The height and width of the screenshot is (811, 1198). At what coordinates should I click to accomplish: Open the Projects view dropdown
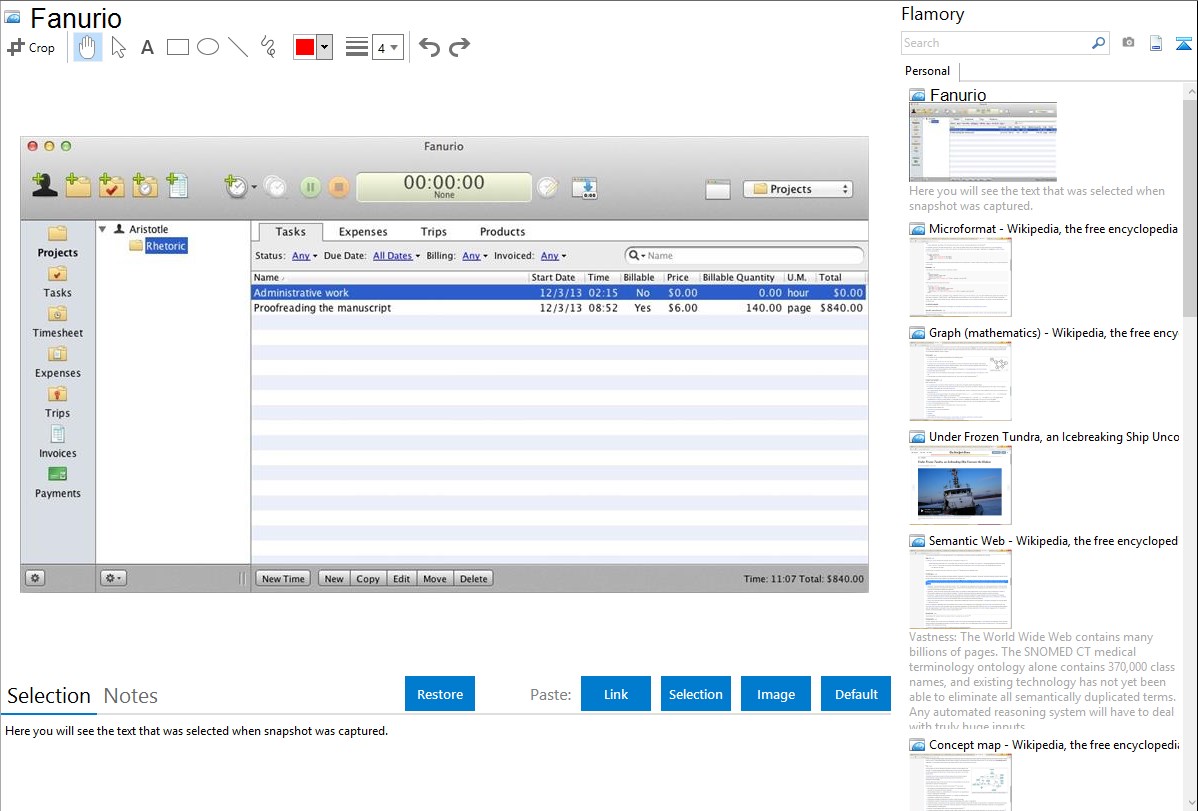coord(798,189)
